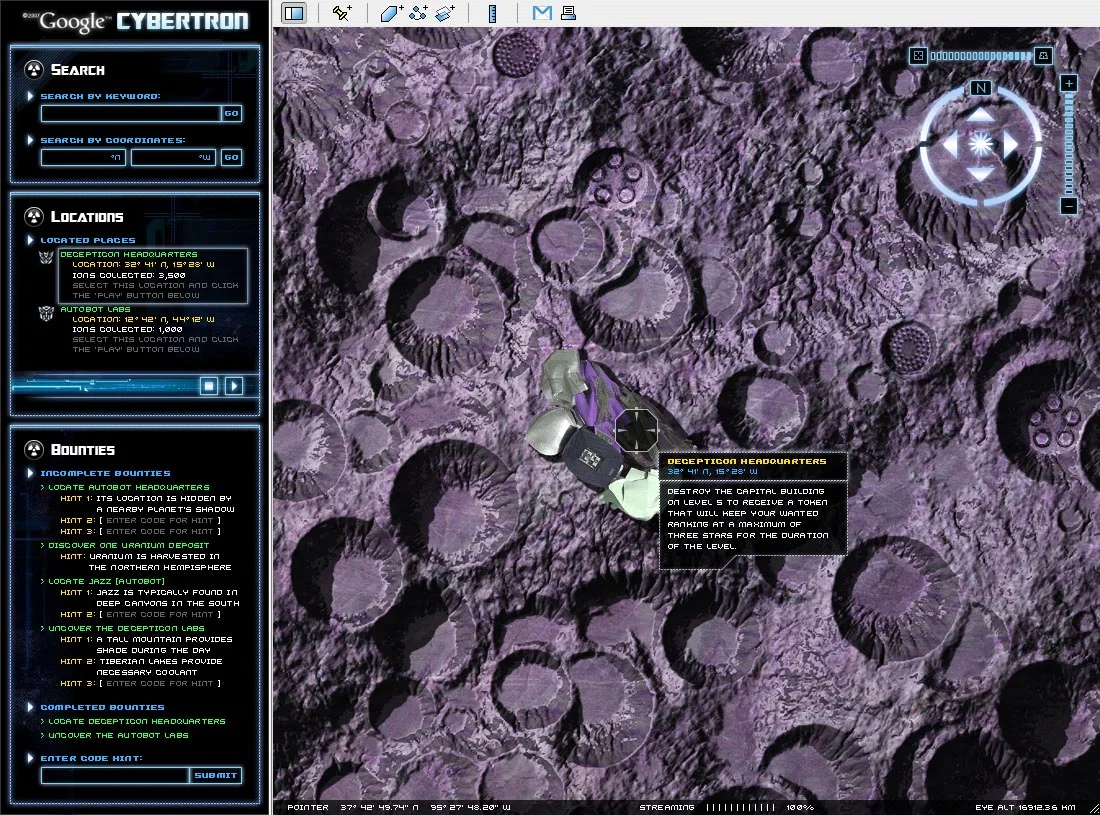Click the add image overlay tool
Viewport: 1100px width, 815px height.
[445, 13]
